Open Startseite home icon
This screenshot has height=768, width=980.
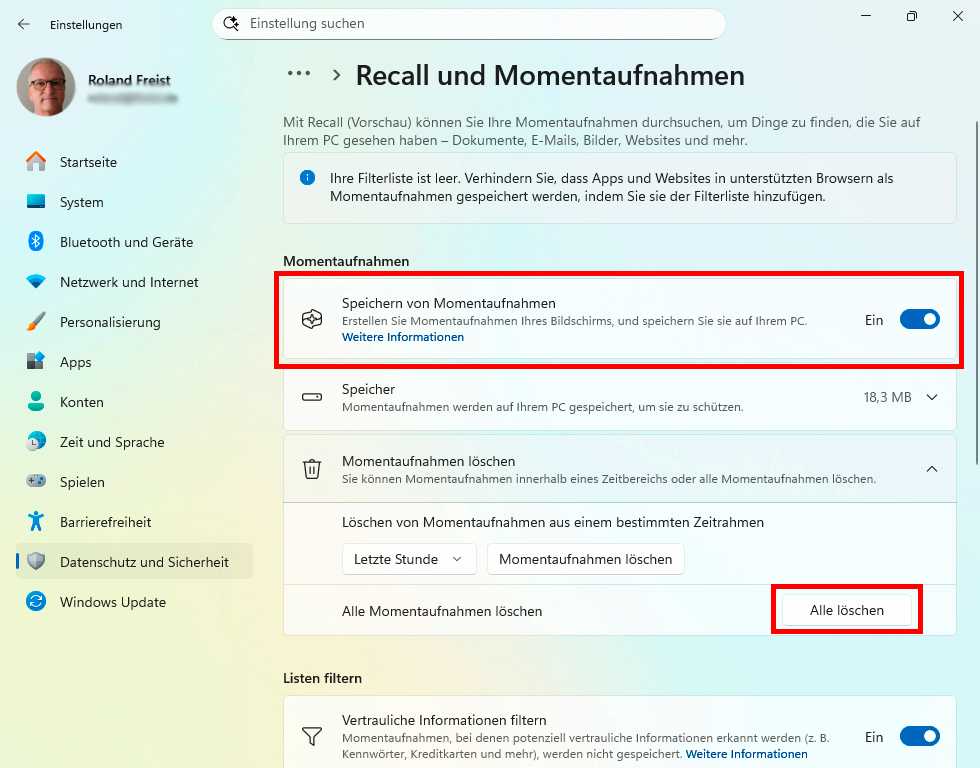point(36,162)
